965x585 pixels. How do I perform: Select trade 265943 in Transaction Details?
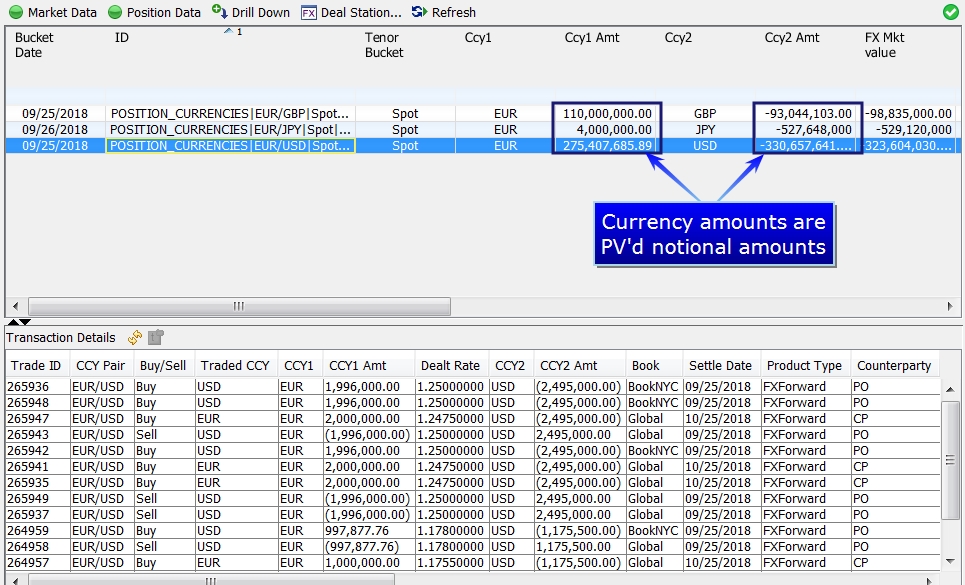(473, 434)
